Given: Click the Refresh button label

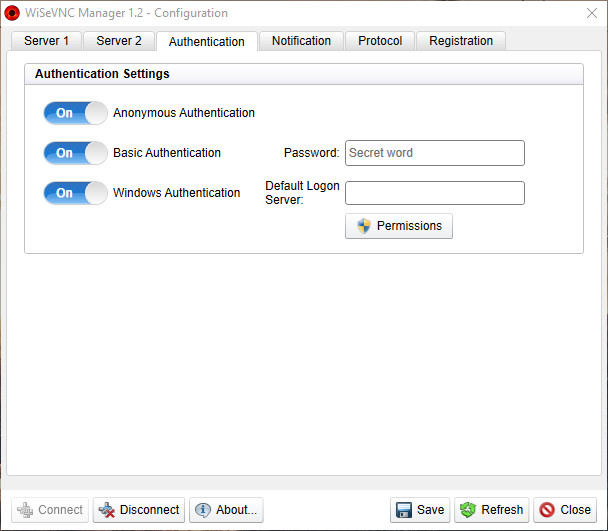Looking at the screenshot, I should coord(502,510).
